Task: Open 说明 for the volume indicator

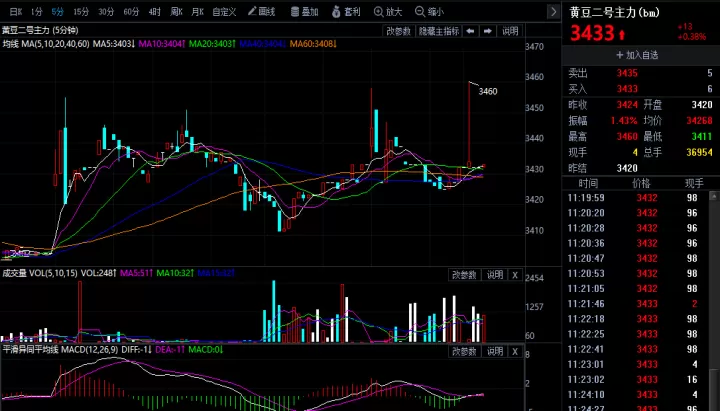Action: (495, 275)
